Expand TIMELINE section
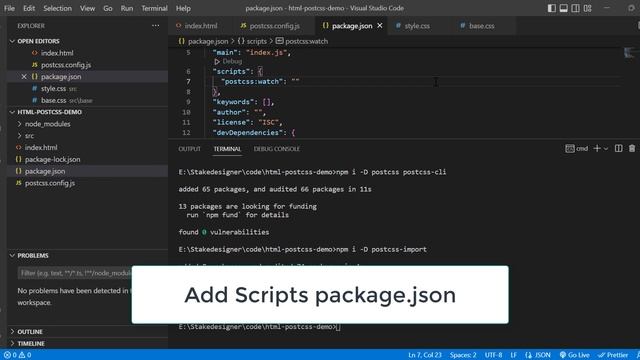This screenshot has width=640, height=360. coord(31,344)
